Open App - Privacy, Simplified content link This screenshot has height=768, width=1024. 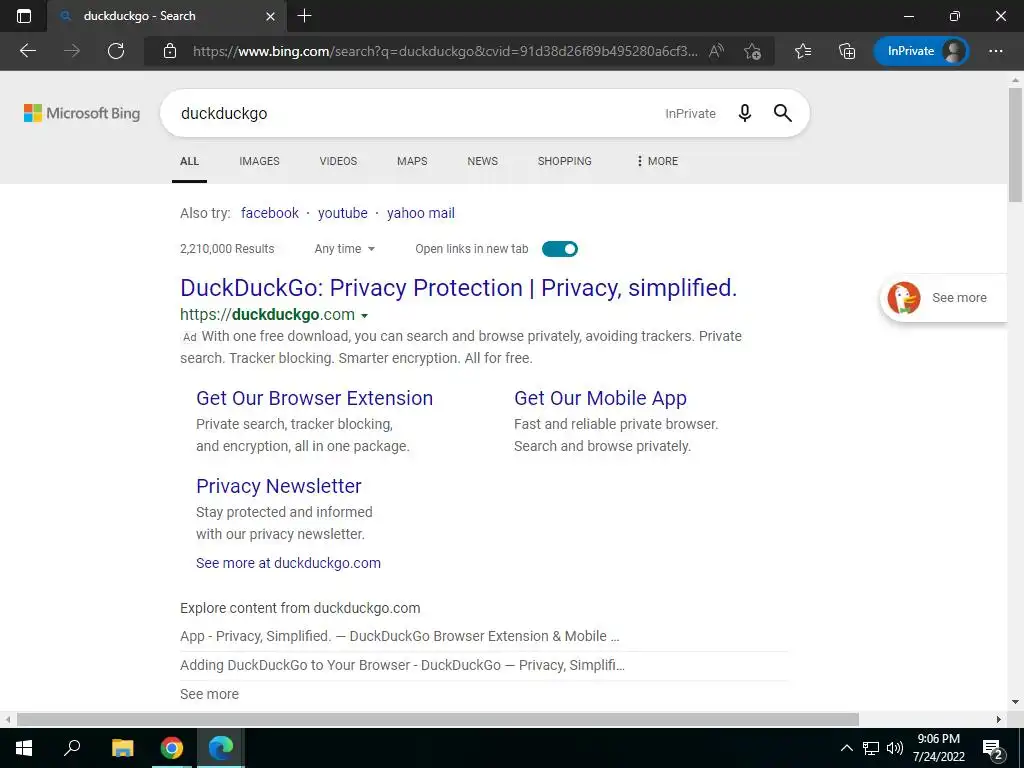coord(400,636)
